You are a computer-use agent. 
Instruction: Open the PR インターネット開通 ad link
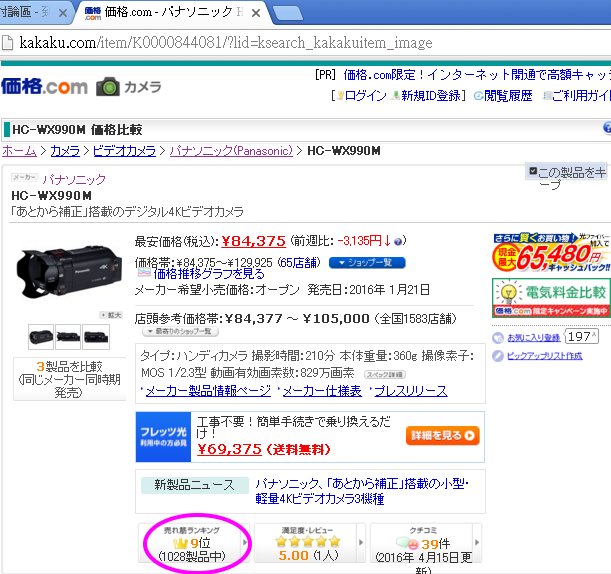477,74
